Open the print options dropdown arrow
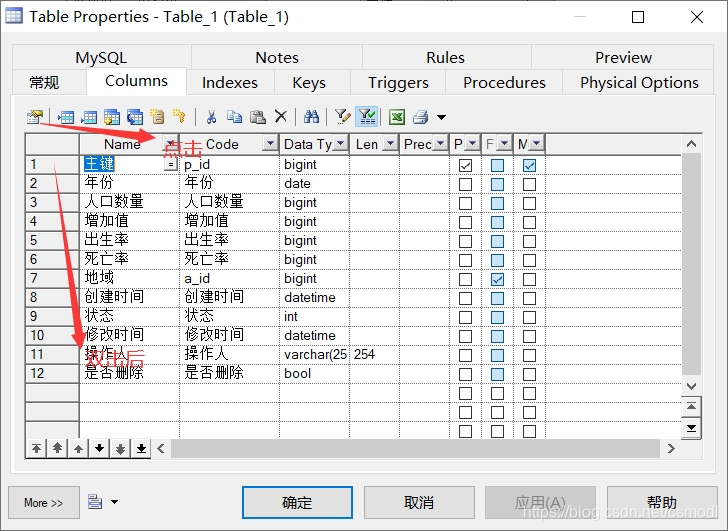This screenshot has width=728, height=531. pos(441,117)
